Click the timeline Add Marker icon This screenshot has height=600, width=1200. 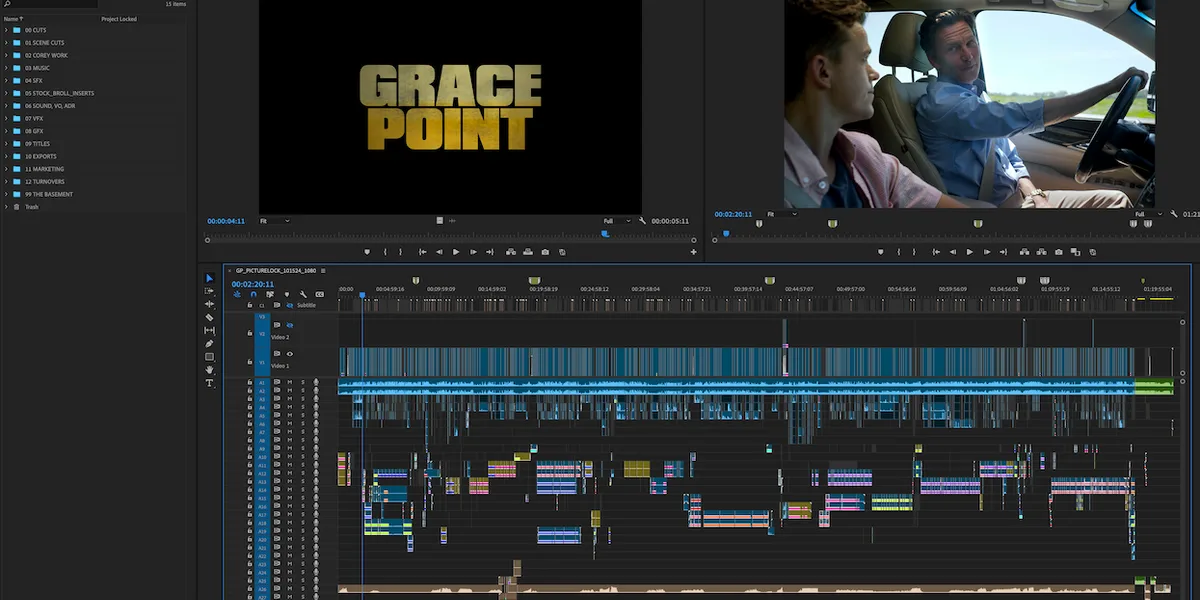pos(286,294)
